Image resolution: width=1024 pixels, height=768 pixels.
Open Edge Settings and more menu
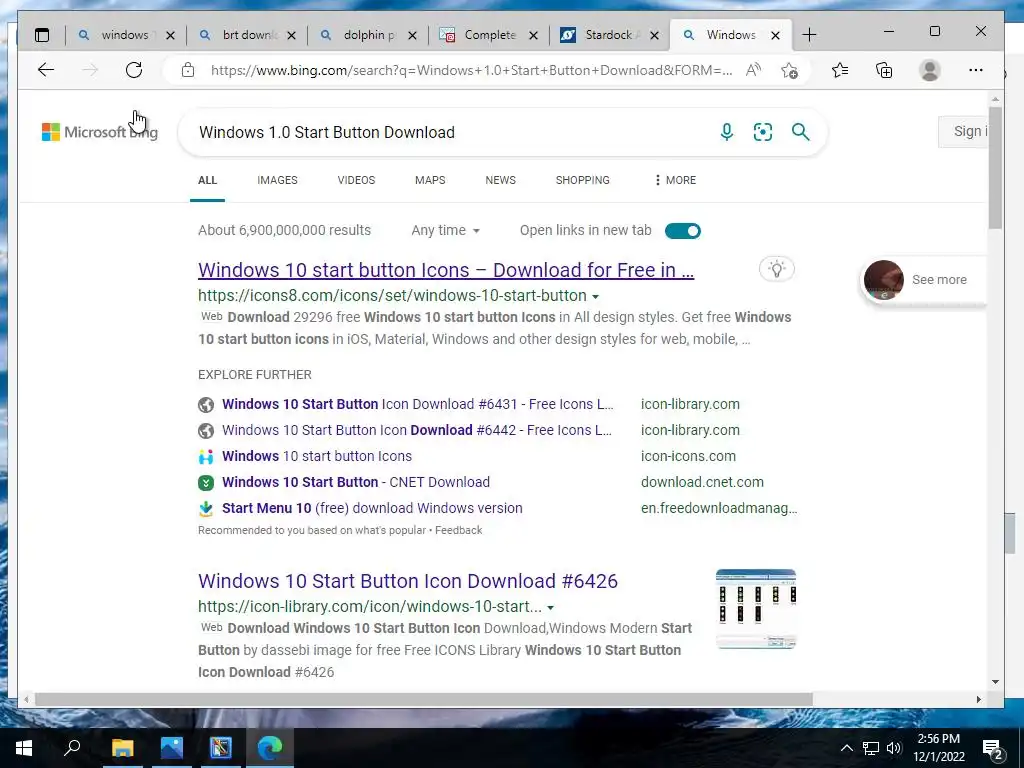tap(976, 70)
